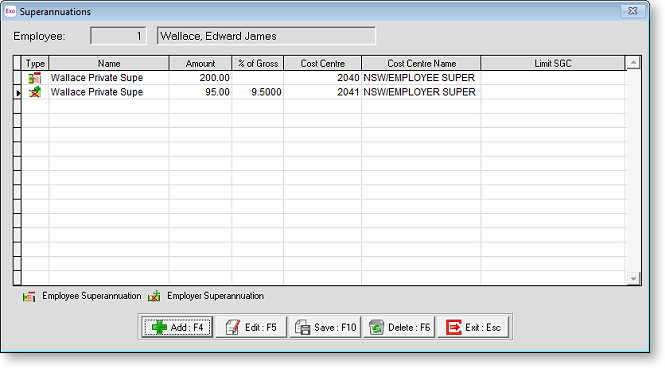Click the Employer Superannuation legend icon
This screenshot has height=368, width=665.
point(154,296)
